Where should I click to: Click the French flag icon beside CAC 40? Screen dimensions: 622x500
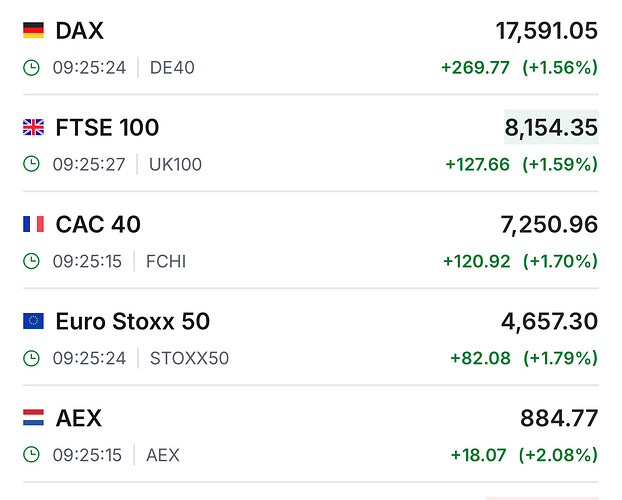click(33, 225)
